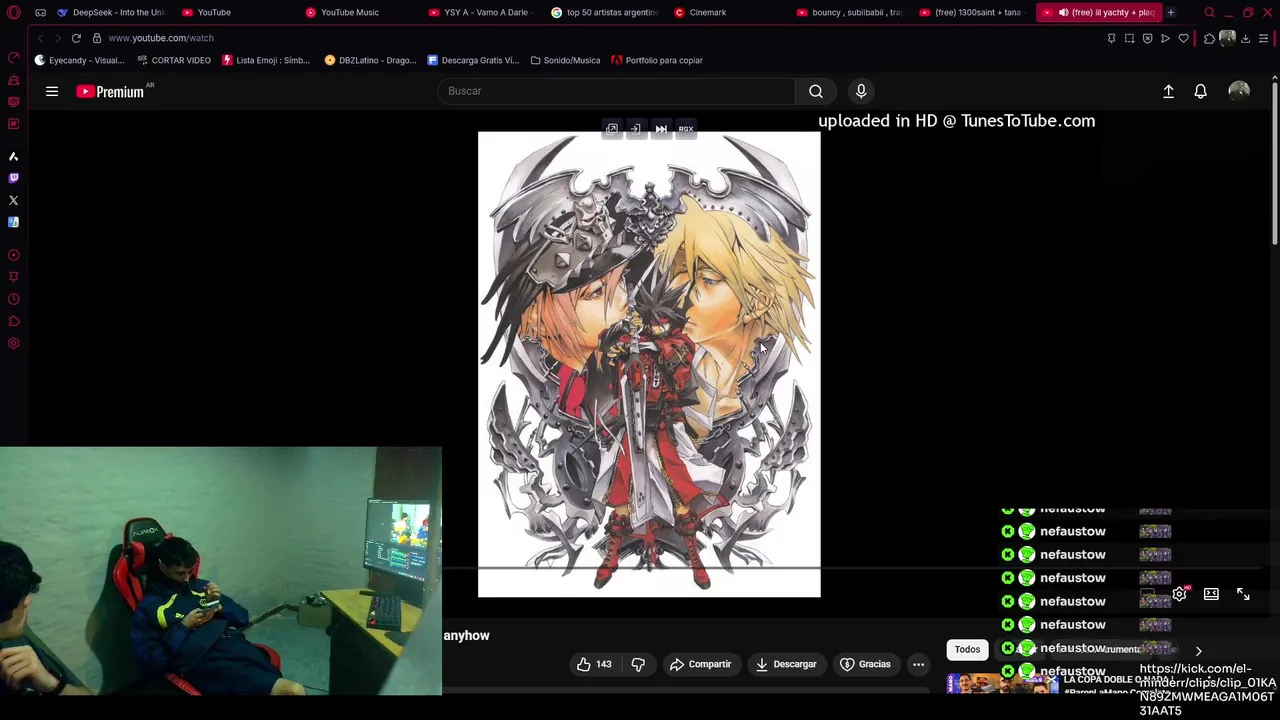The width and height of the screenshot is (1280, 720).
Task: Open the DBZLatino bookmark
Action: (370, 60)
